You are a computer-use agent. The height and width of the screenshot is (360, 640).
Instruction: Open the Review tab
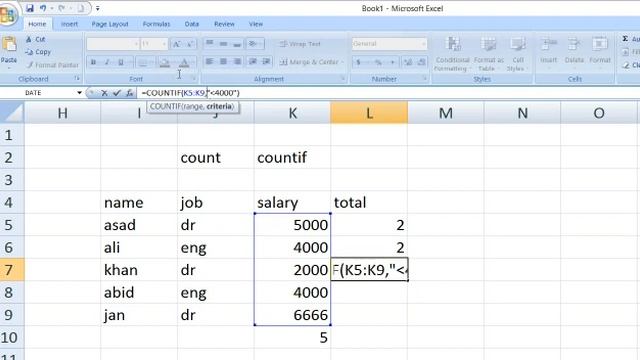pos(224,24)
